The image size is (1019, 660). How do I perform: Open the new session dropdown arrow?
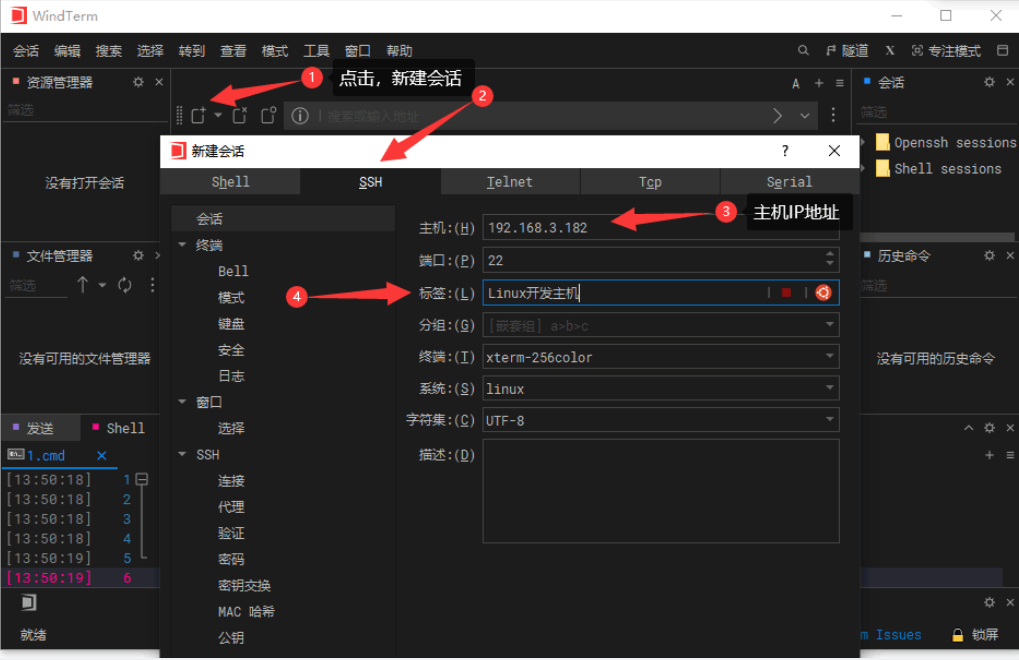[x=218, y=115]
